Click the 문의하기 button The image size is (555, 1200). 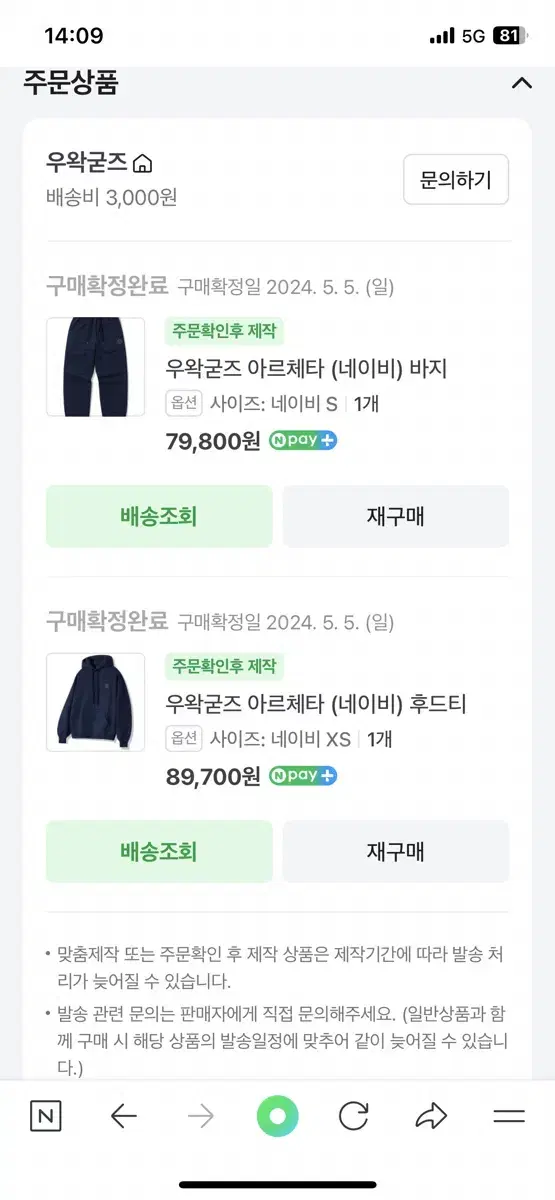[x=456, y=180]
